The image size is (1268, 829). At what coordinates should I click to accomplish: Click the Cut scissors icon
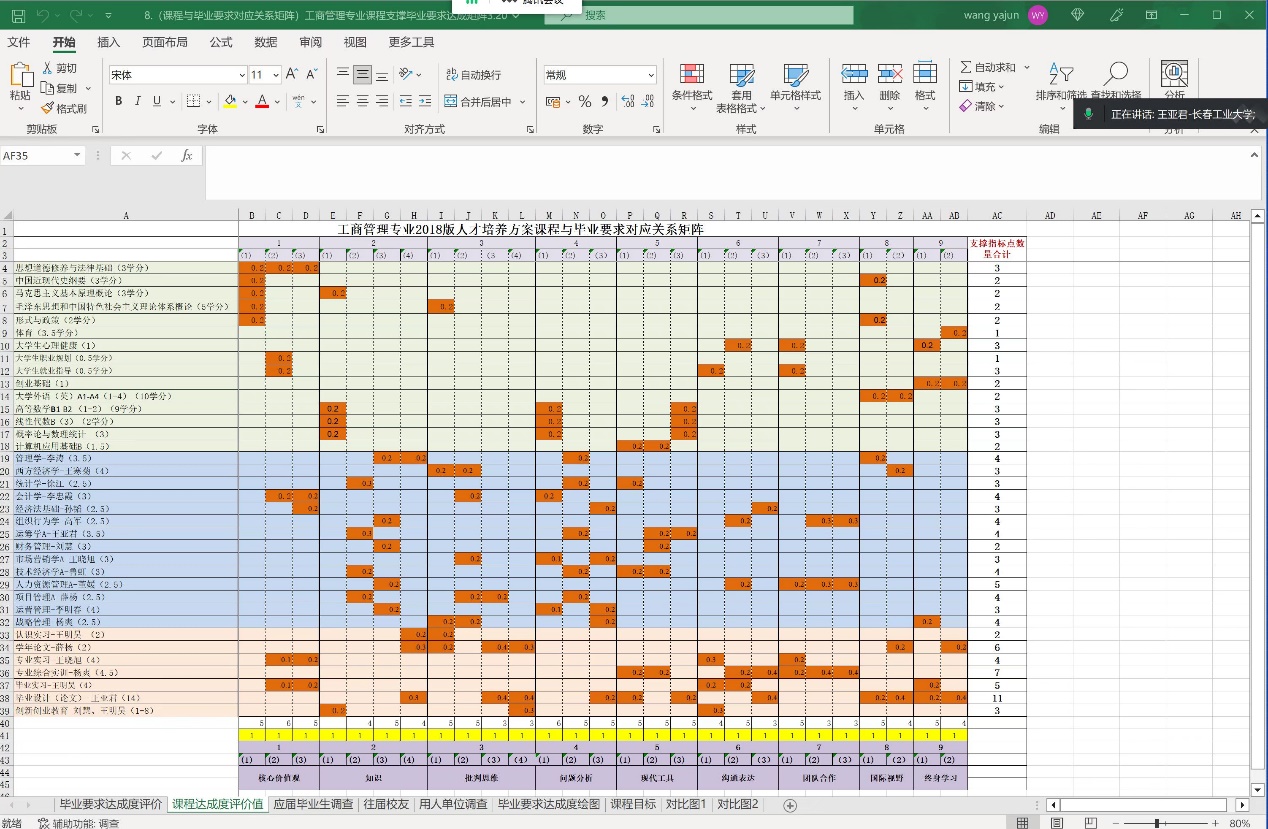pyautogui.click(x=48, y=68)
